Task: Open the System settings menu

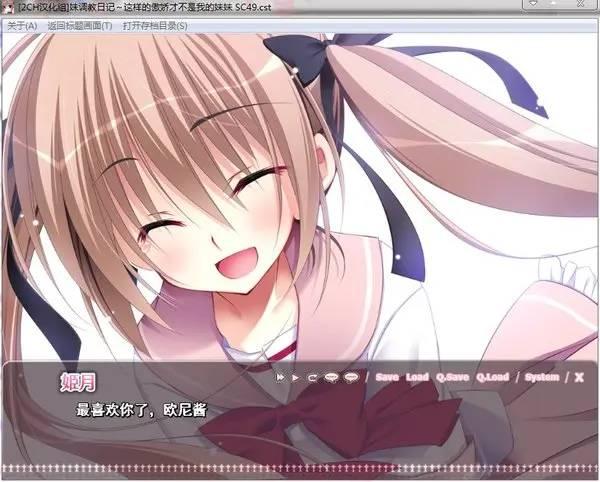Action: [x=542, y=378]
